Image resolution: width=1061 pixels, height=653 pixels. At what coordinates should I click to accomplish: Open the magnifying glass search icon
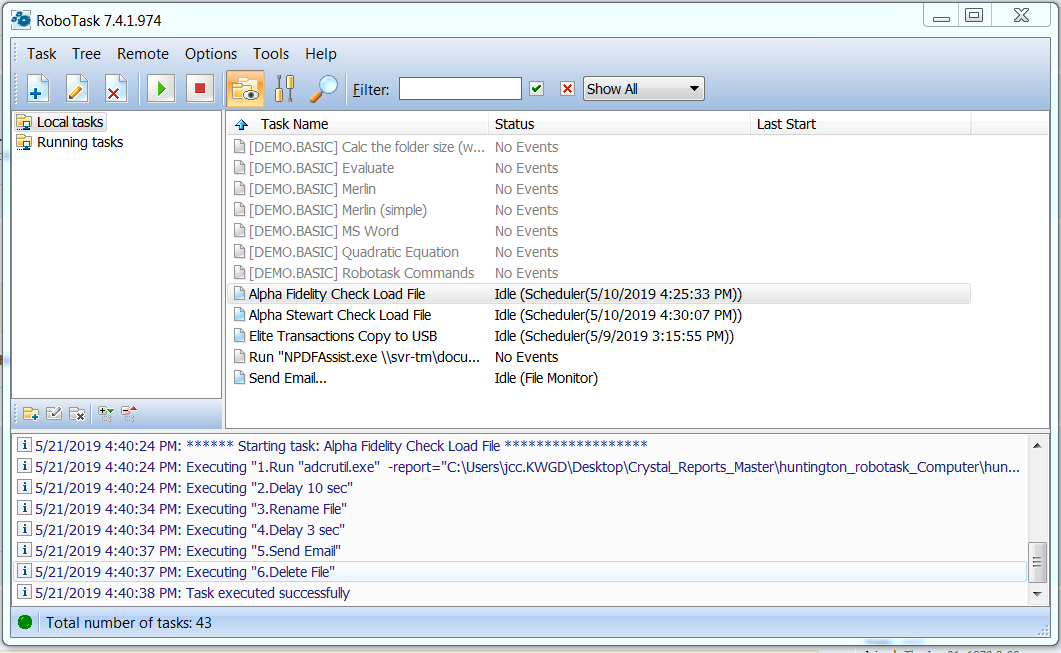click(323, 89)
